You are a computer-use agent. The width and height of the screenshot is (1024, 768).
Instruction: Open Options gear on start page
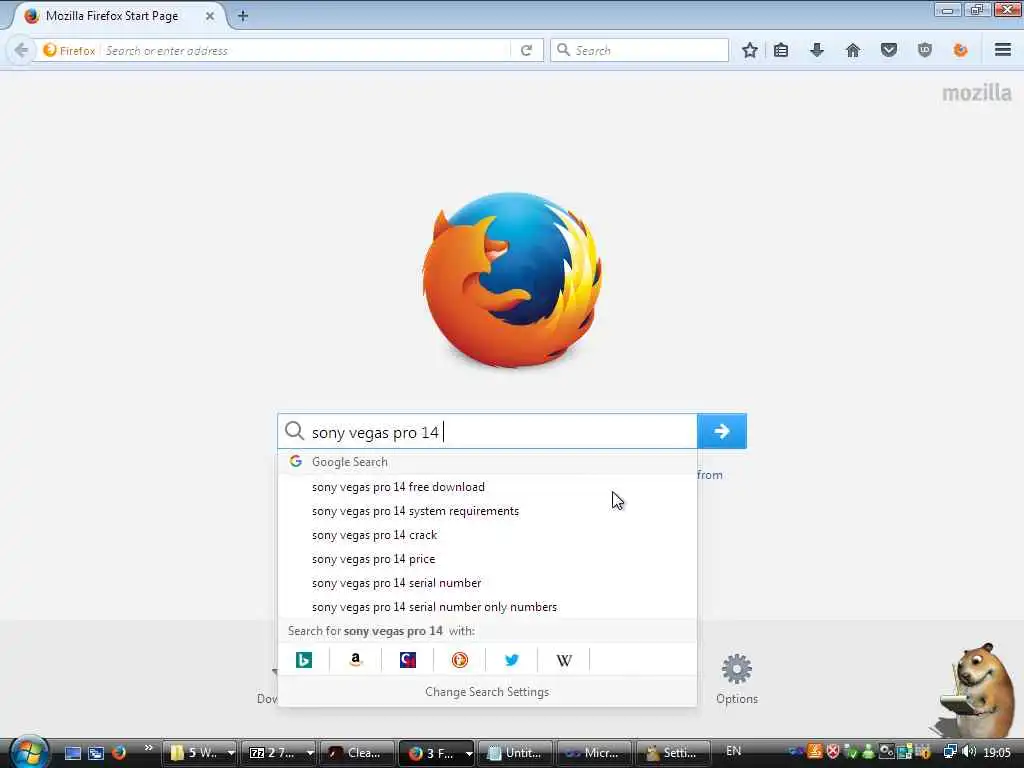point(737,679)
